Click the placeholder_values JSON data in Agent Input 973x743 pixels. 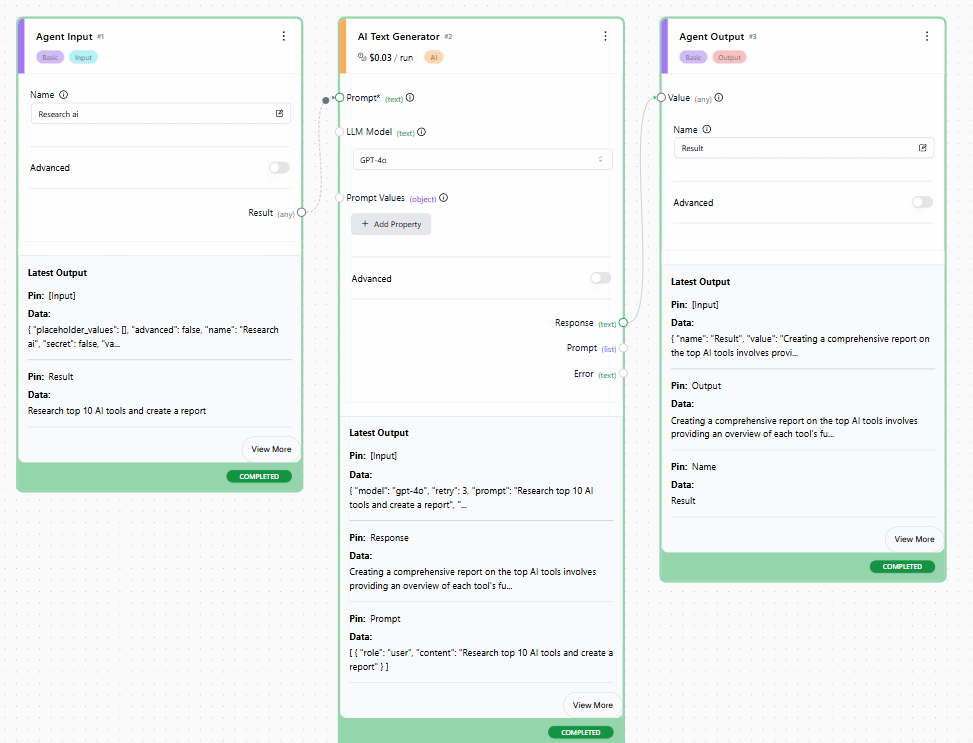click(153, 336)
